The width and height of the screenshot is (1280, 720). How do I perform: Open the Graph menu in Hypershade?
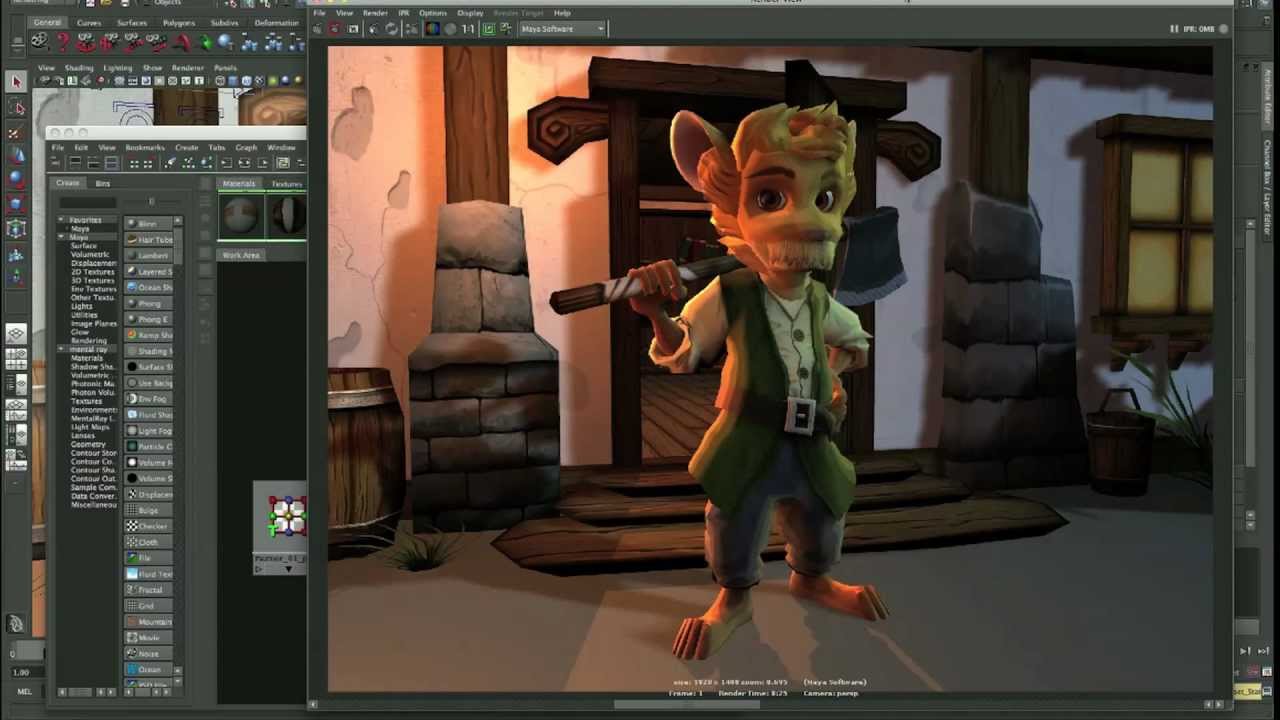click(246, 147)
